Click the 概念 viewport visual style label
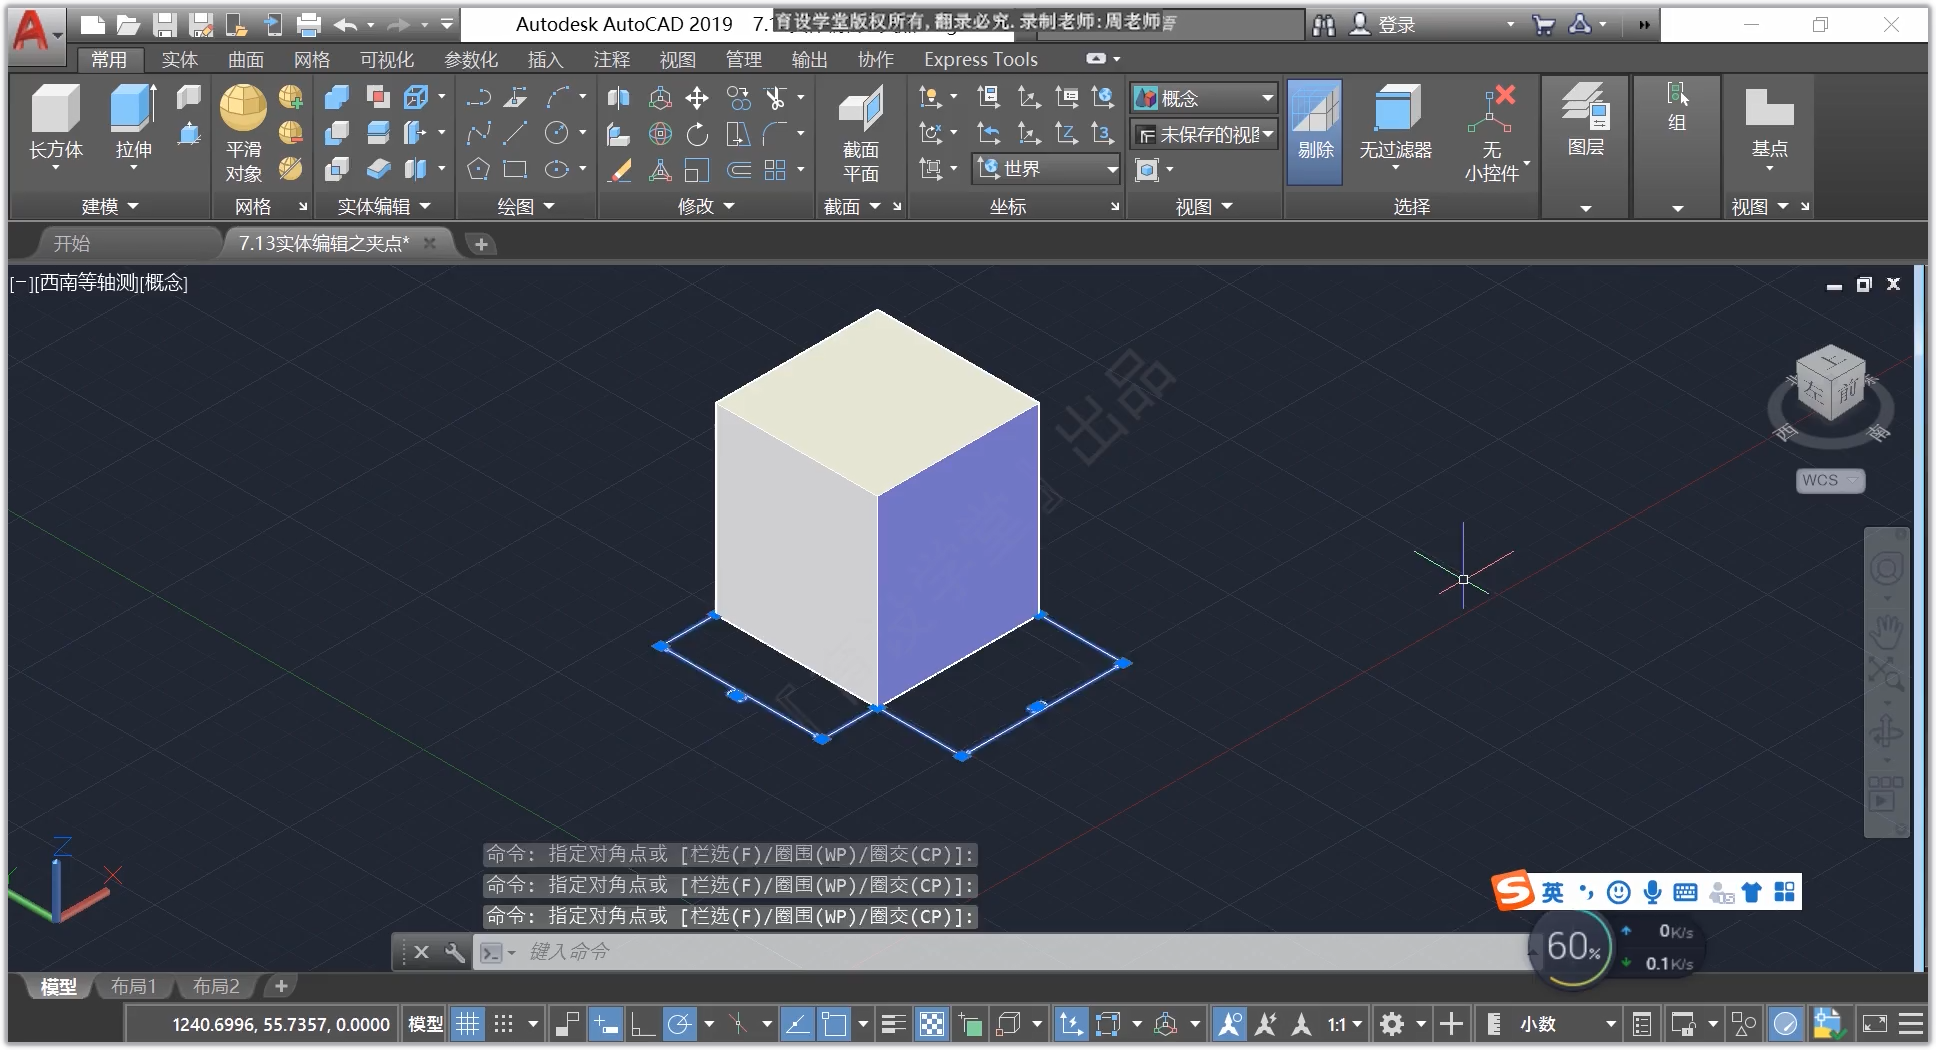Screen dimensions: 1936x1050 163,283
